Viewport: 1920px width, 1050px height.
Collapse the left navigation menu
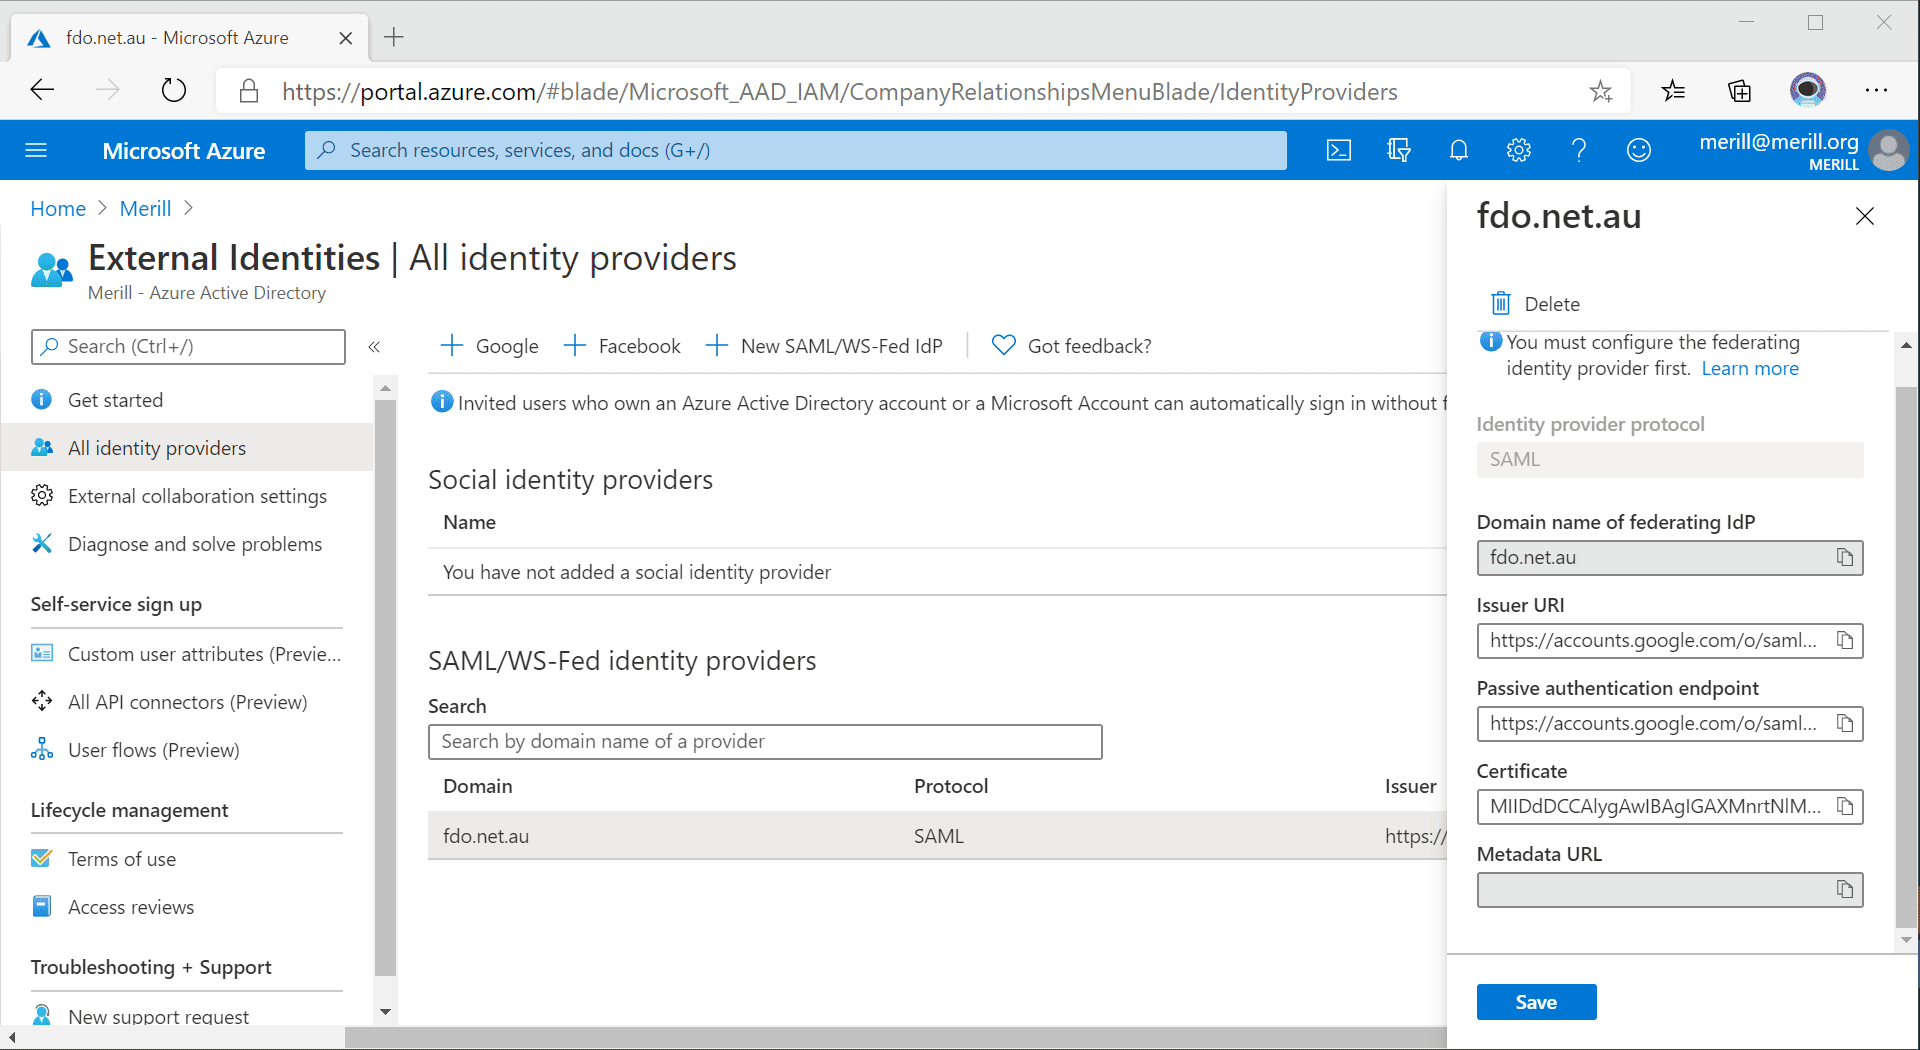coord(374,347)
